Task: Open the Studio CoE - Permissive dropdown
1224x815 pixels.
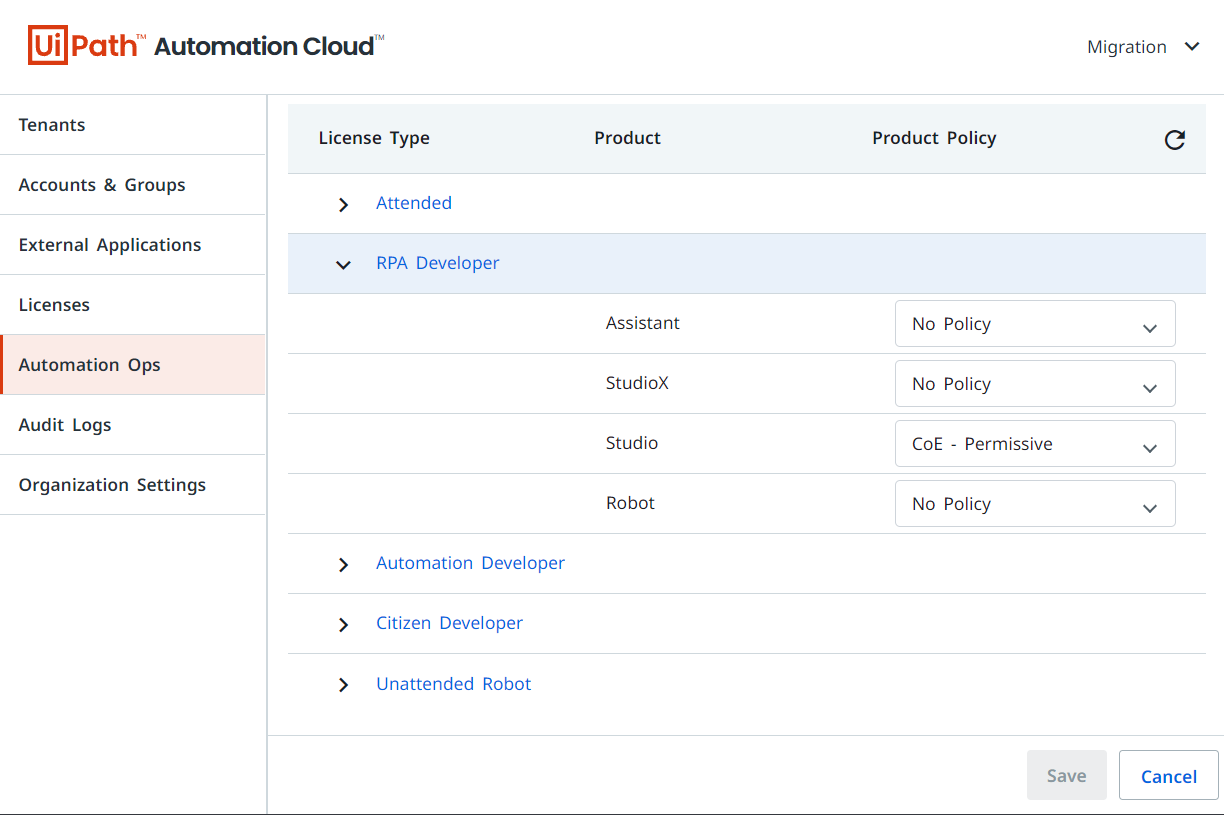Action: pos(1035,444)
